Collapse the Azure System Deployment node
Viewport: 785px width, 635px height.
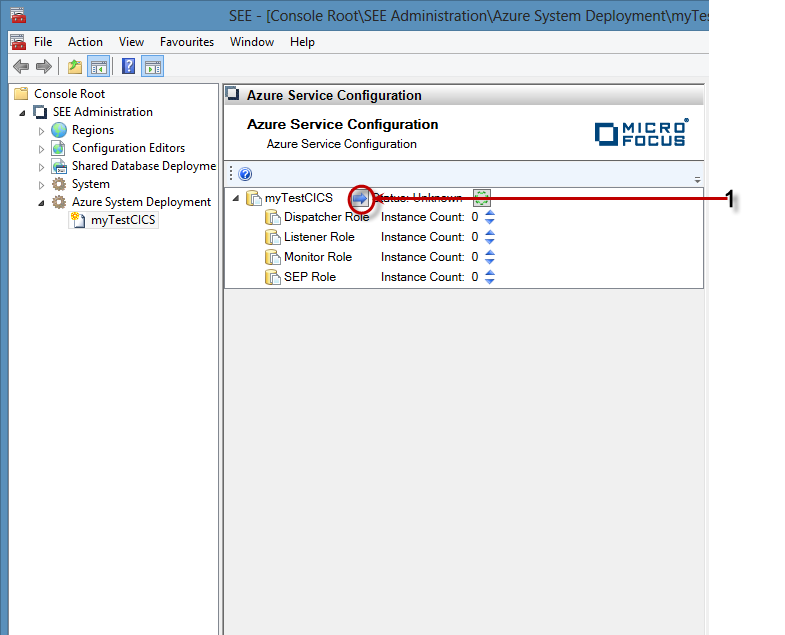(x=42, y=202)
